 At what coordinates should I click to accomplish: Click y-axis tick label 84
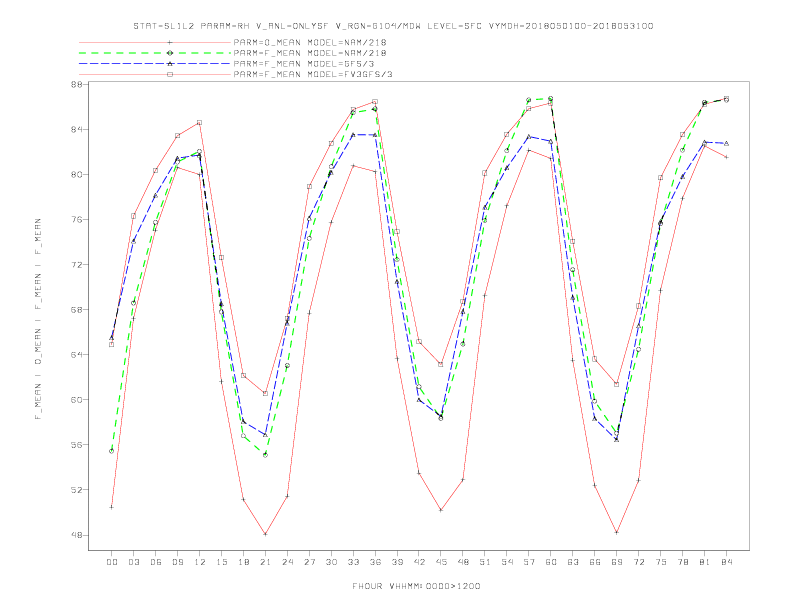tap(77, 129)
